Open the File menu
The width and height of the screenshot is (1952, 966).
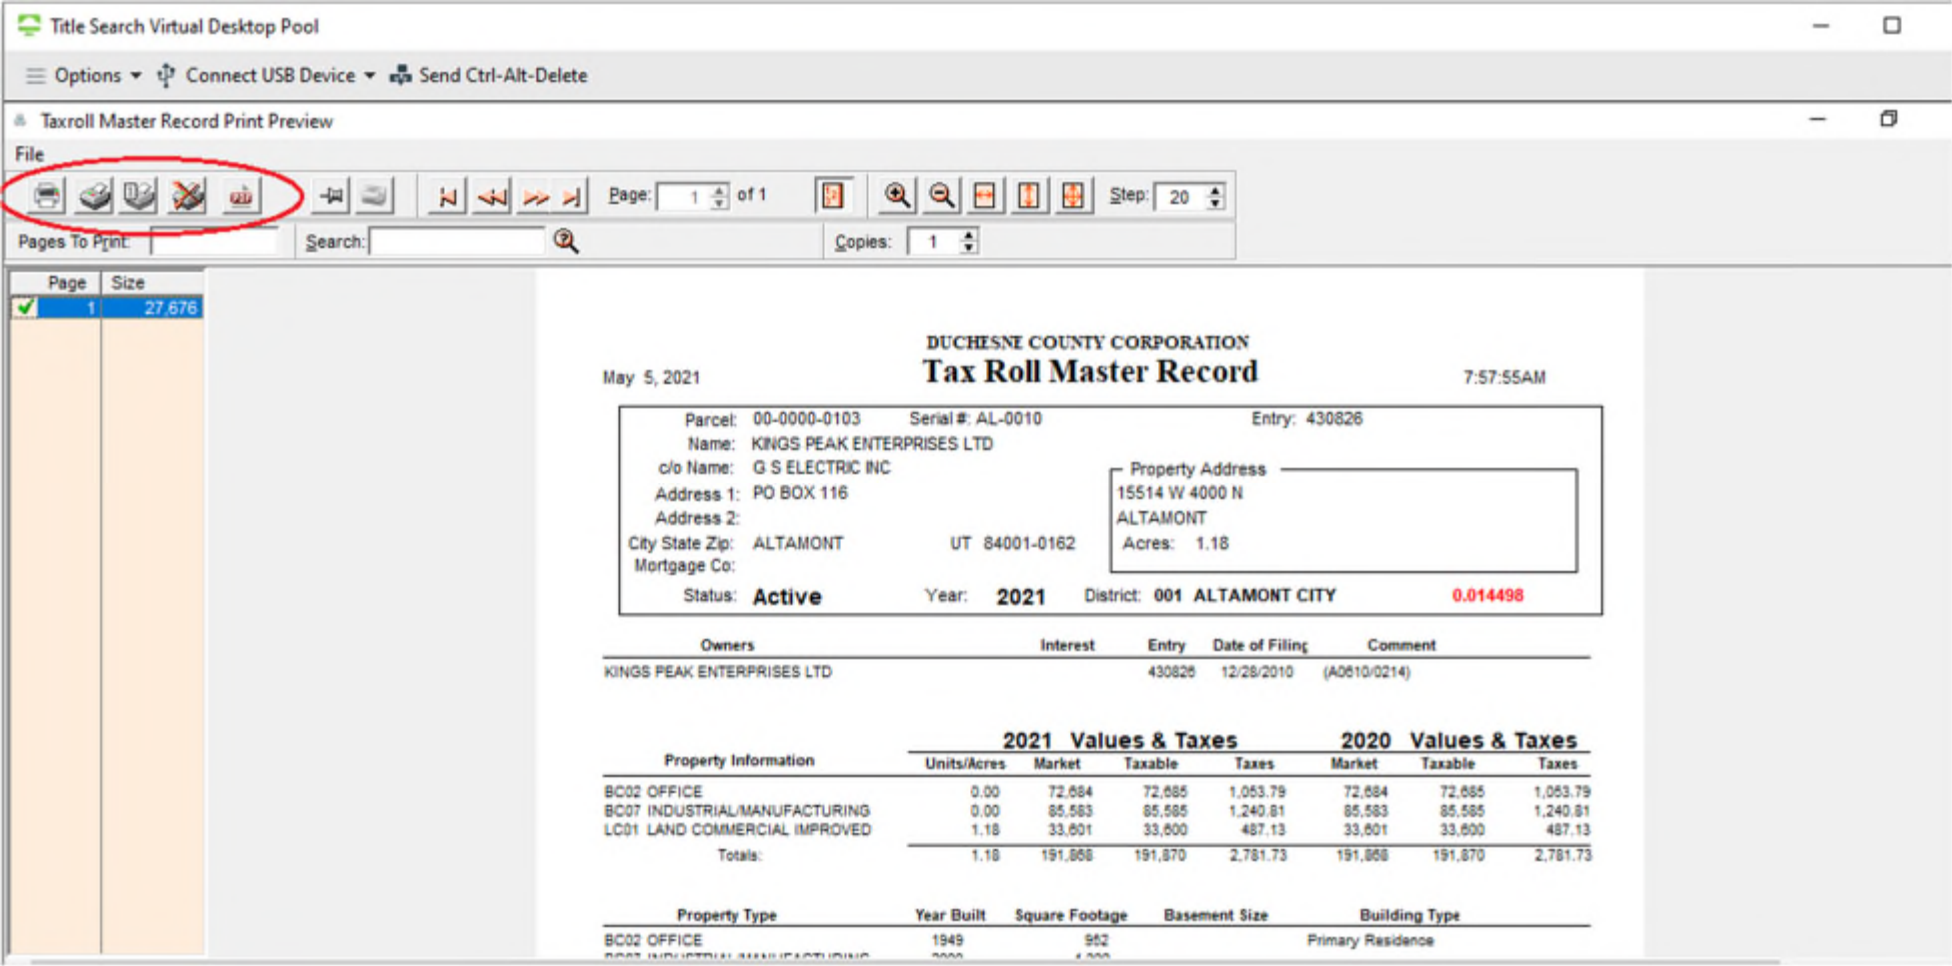29,154
